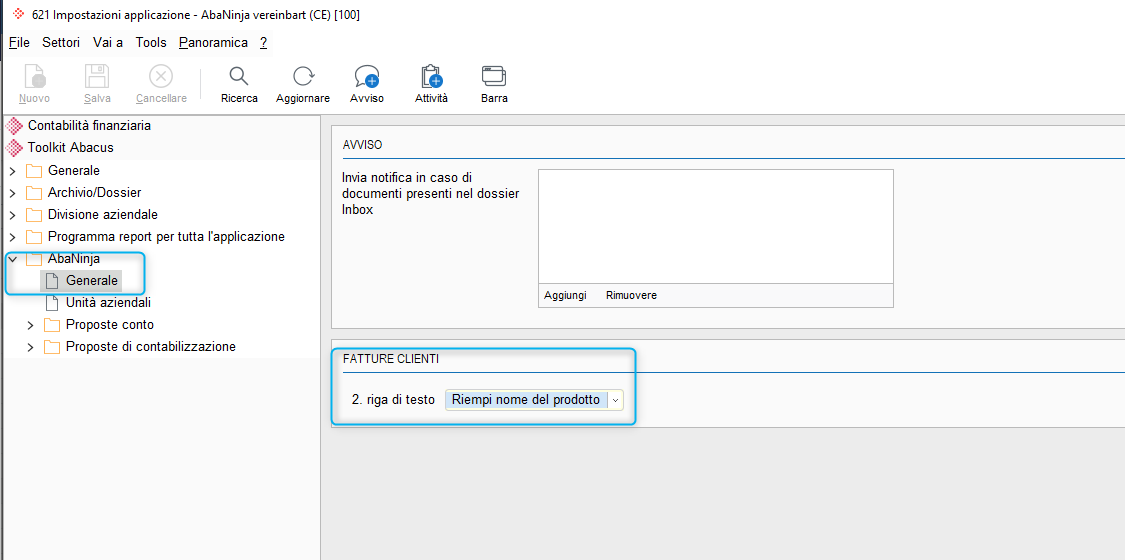Screen dimensions: 1125x560
Task: Click the Aggiornare refresh icon
Action: coord(303,76)
